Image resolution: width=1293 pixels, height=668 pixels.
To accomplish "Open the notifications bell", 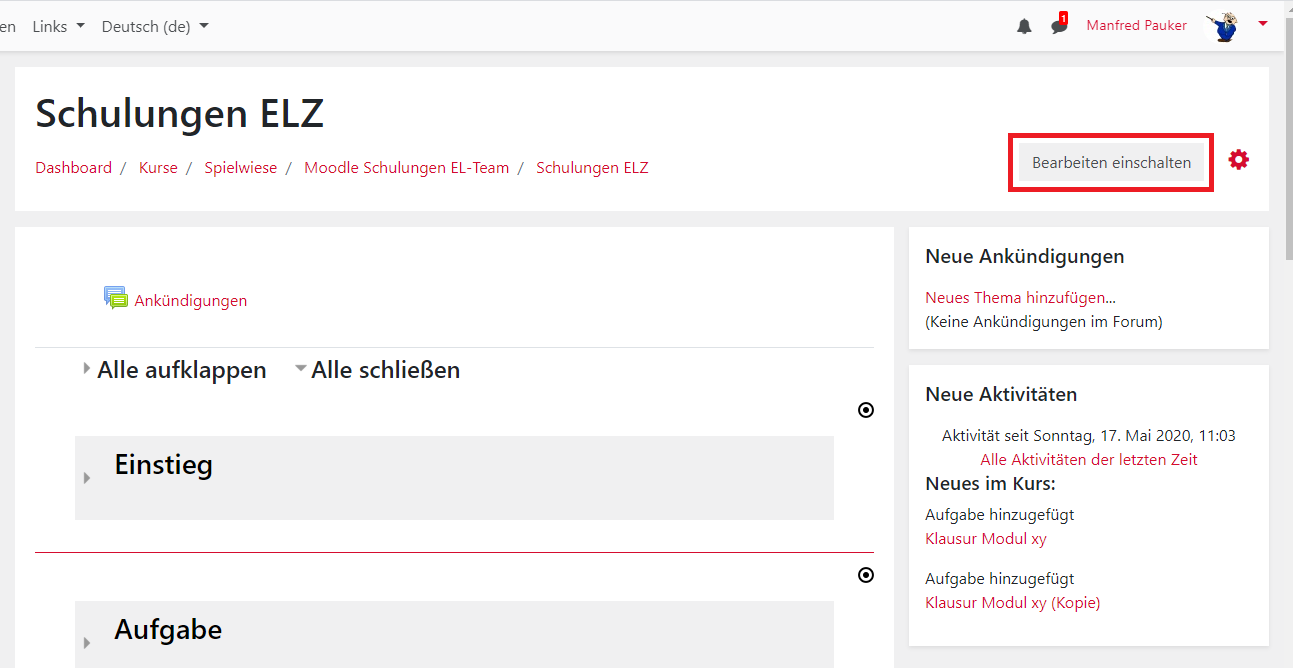I will tap(1023, 25).
